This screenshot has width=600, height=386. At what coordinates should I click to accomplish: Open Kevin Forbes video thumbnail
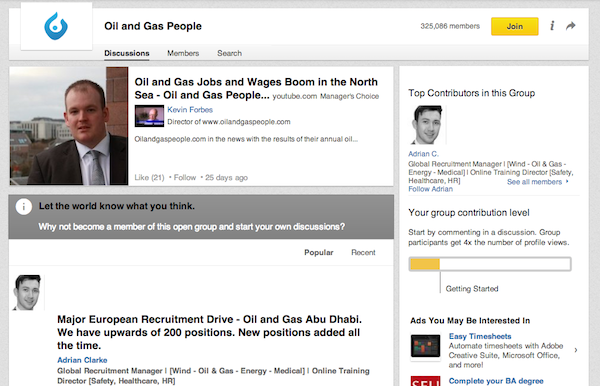point(149,116)
